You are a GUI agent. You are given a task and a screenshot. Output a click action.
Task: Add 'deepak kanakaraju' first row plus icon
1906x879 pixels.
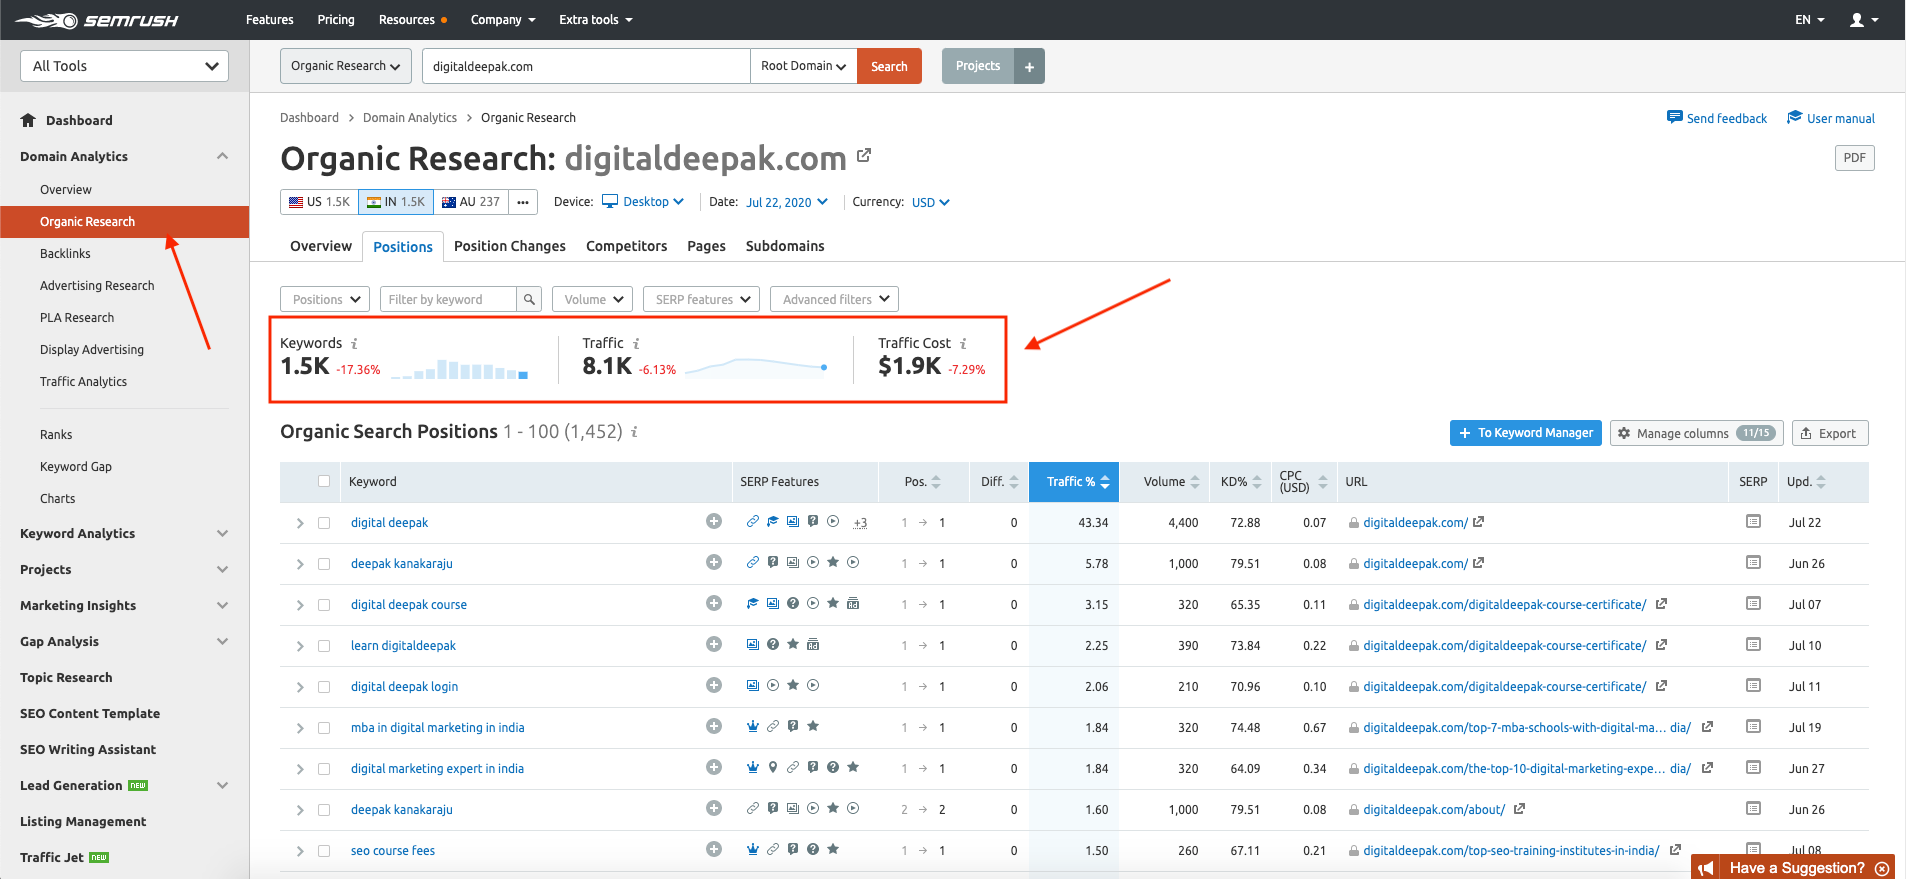point(714,562)
